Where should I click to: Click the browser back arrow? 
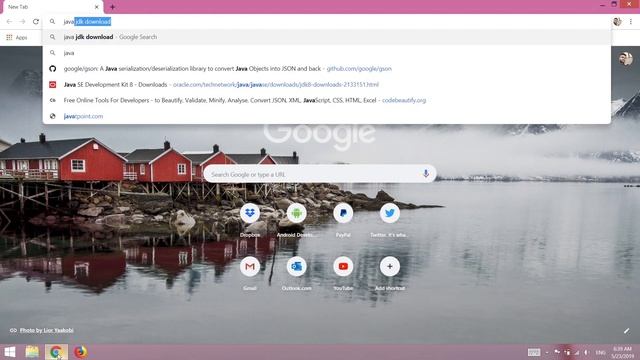[x=9, y=22]
